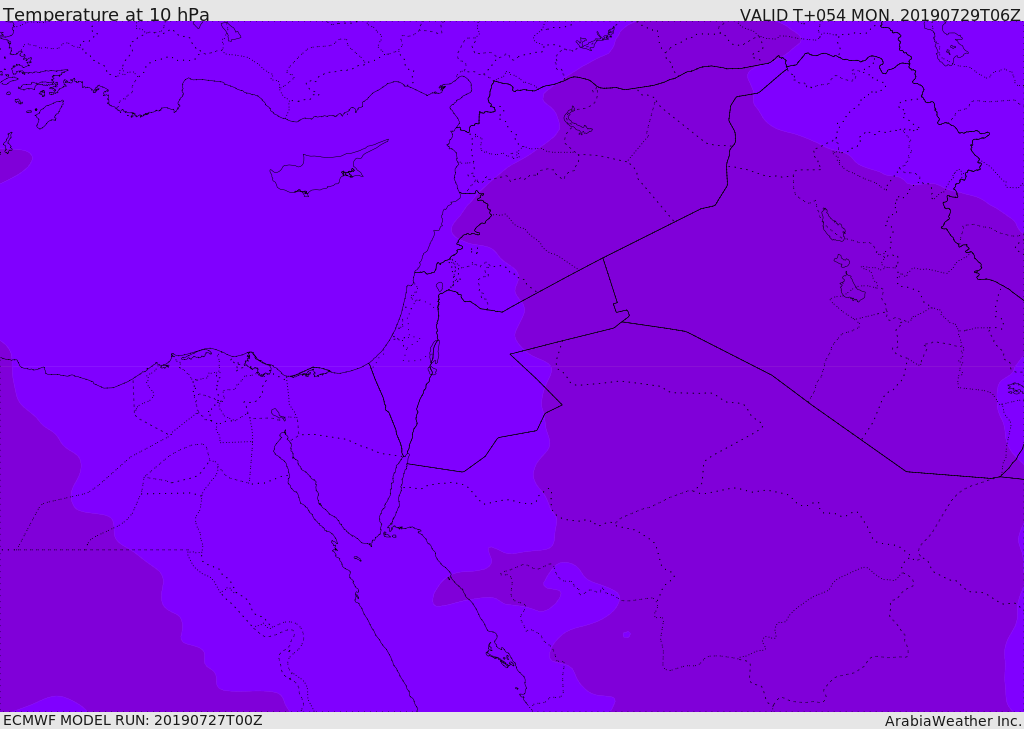Click the 'VALID T+054 MON. 20190729T06Z' label
Screen dimensions: 1024x729
[880, 14]
